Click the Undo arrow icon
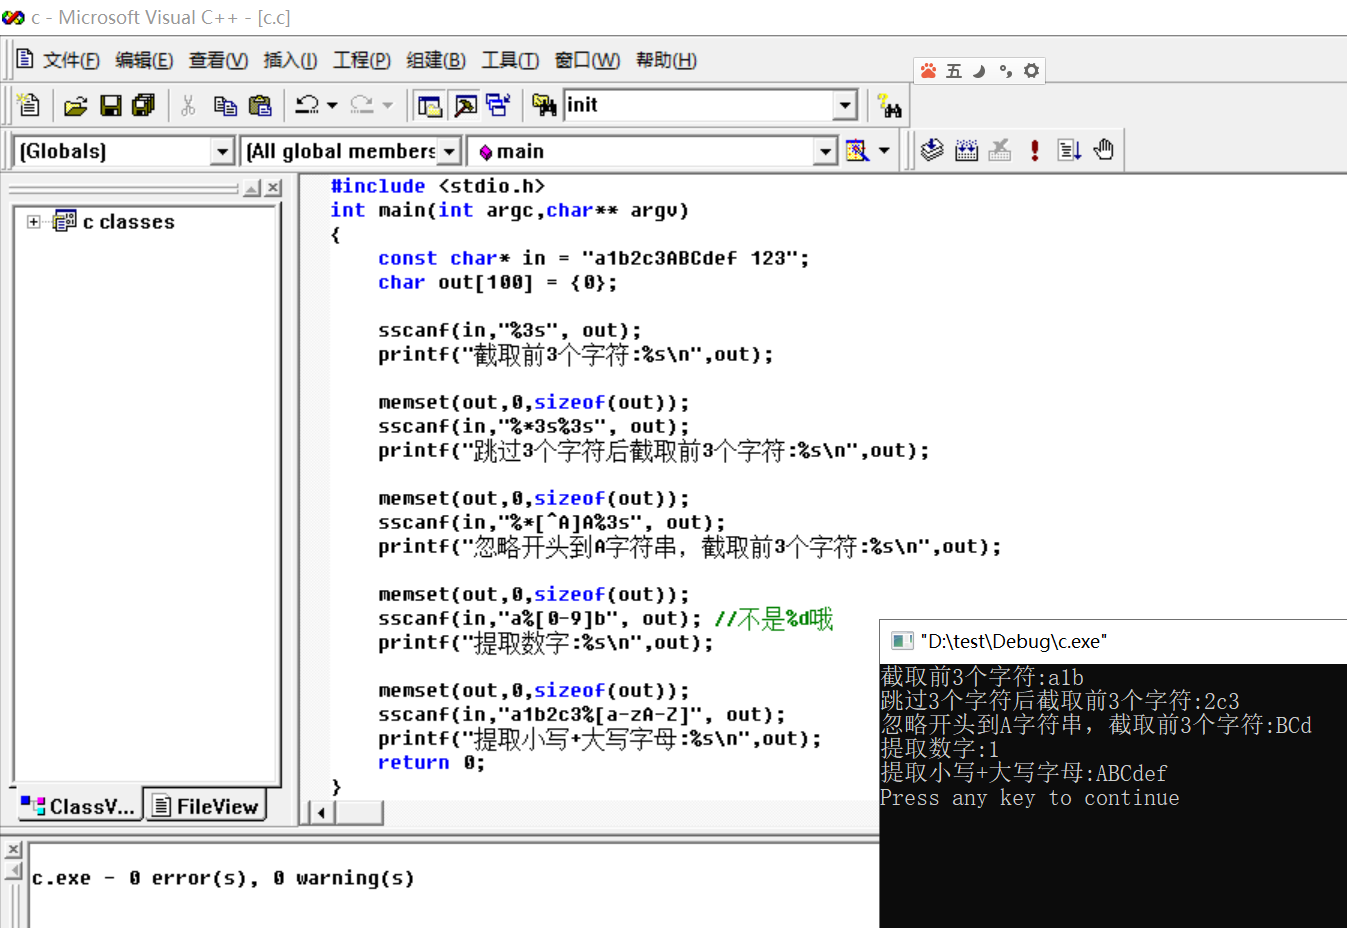Image resolution: width=1347 pixels, height=928 pixels. 308,104
